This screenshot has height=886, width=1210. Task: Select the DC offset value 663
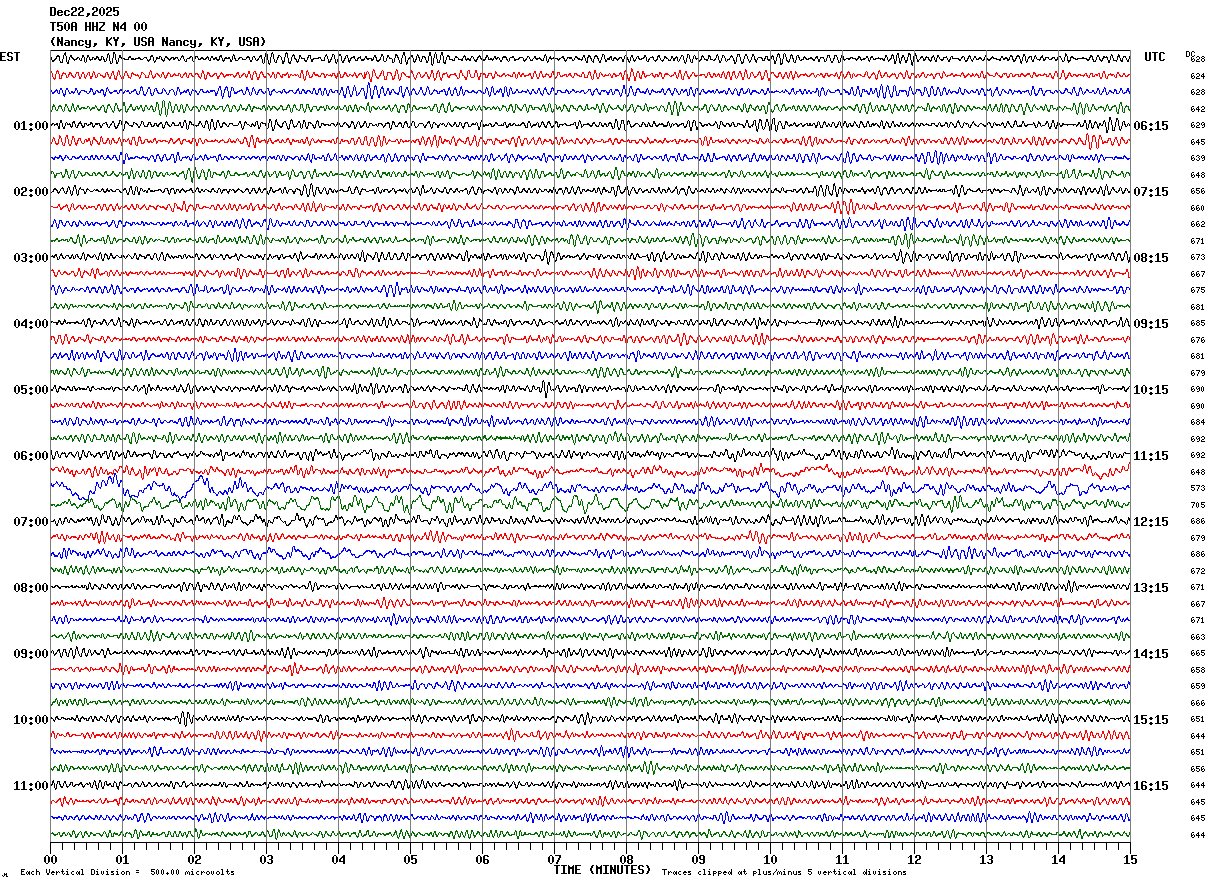(1197, 637)
